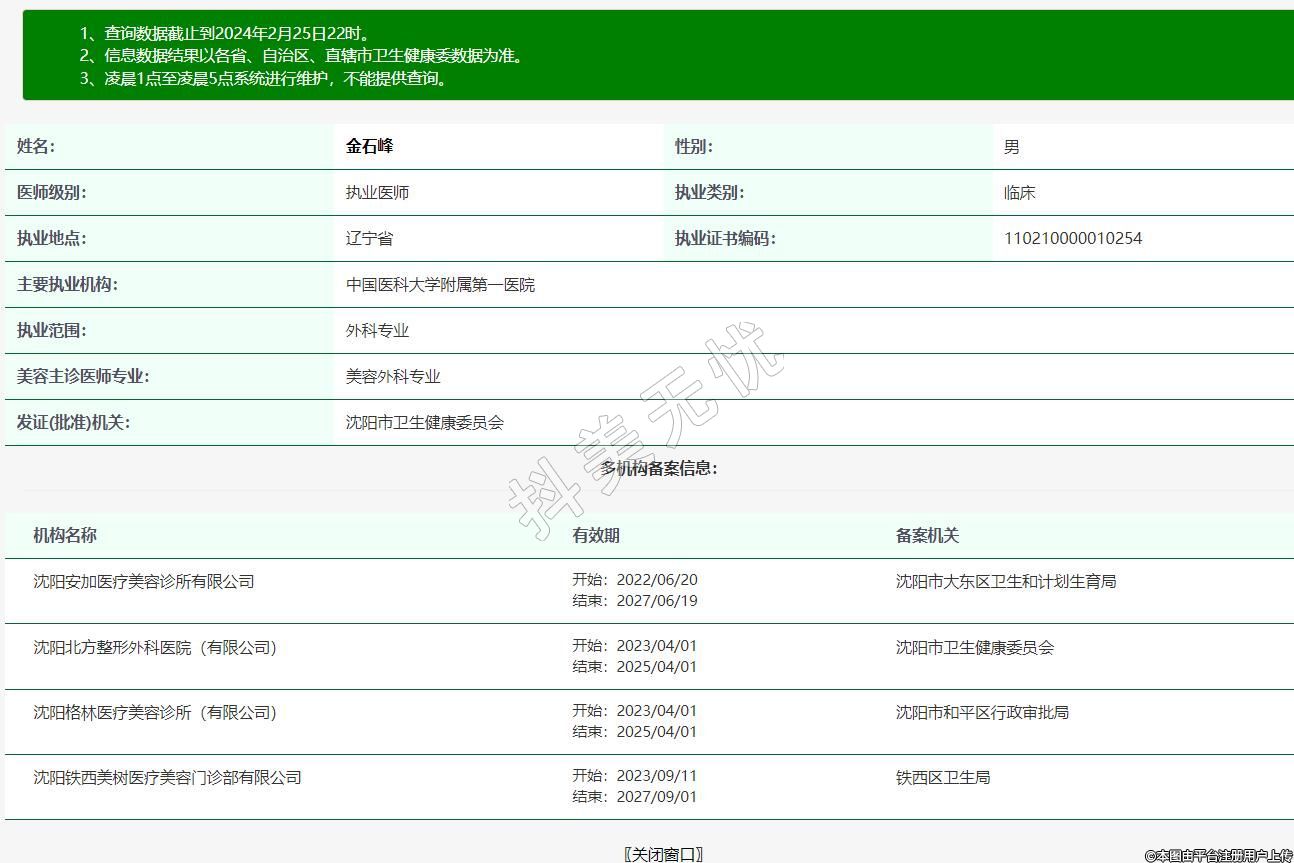
Task: Click the doctor name 金石峰
Action: point(370,146)
